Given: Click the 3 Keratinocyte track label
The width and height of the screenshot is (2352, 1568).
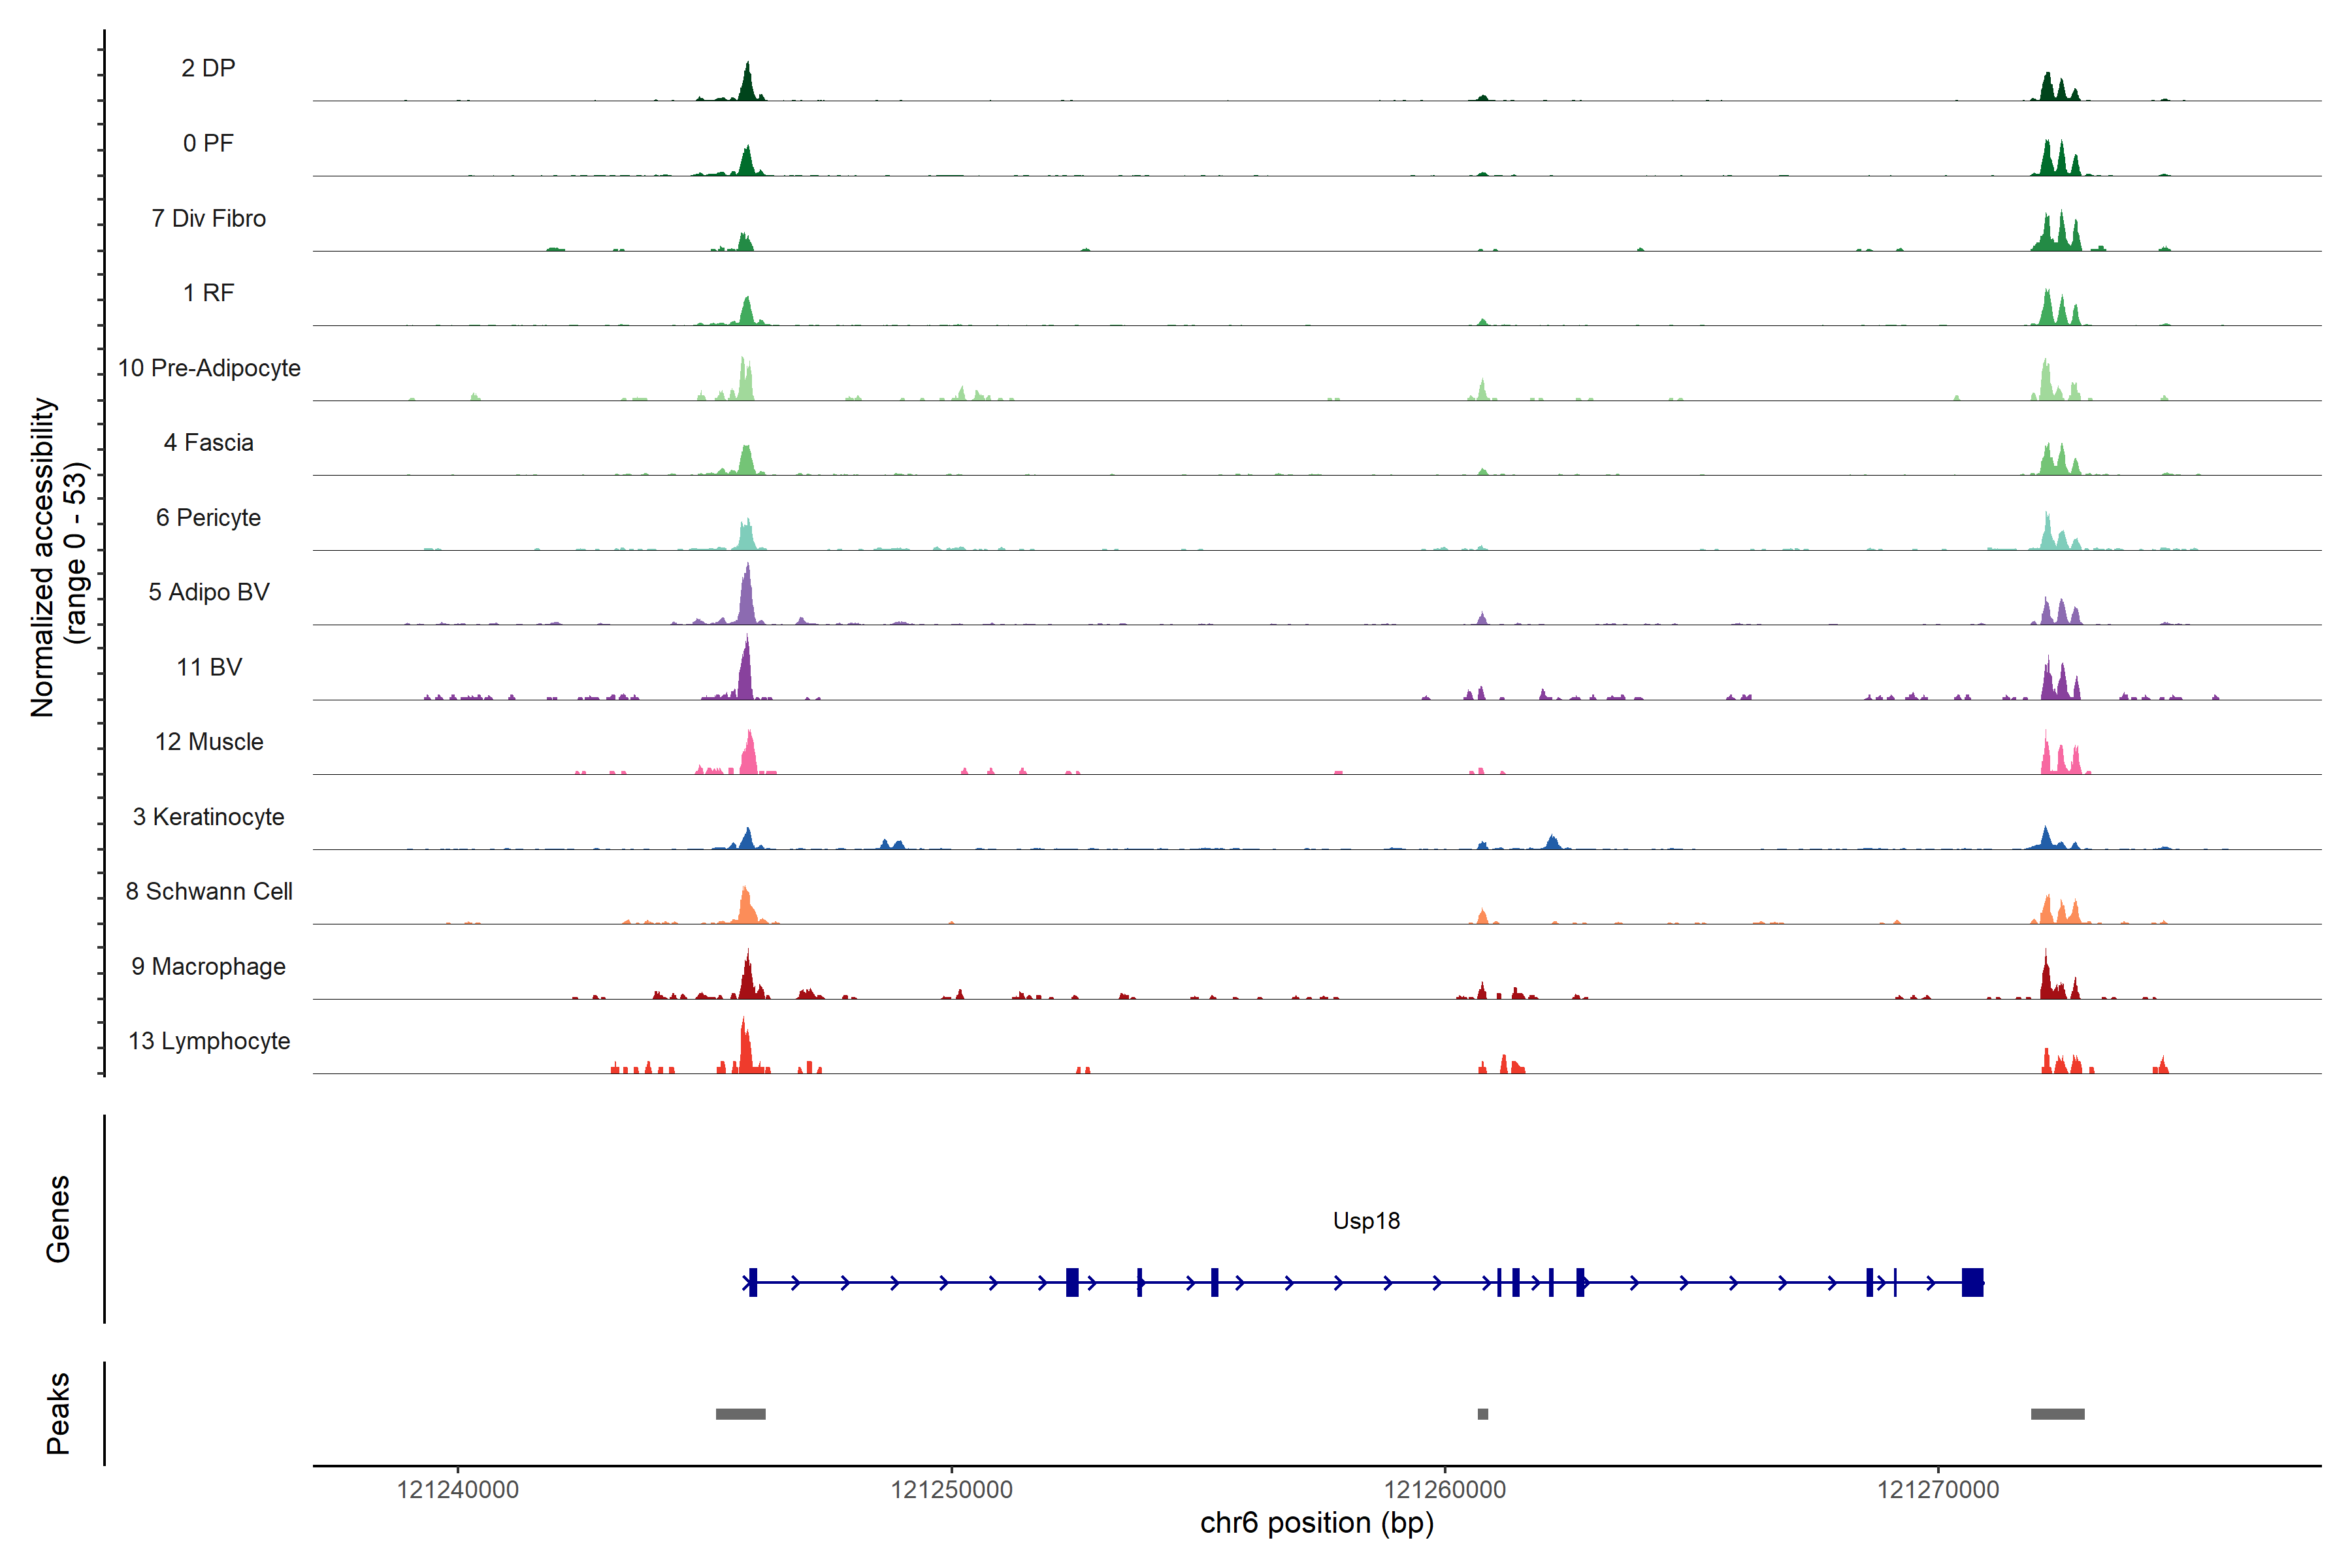Looking at the screenshot, I should click(208, 817).
